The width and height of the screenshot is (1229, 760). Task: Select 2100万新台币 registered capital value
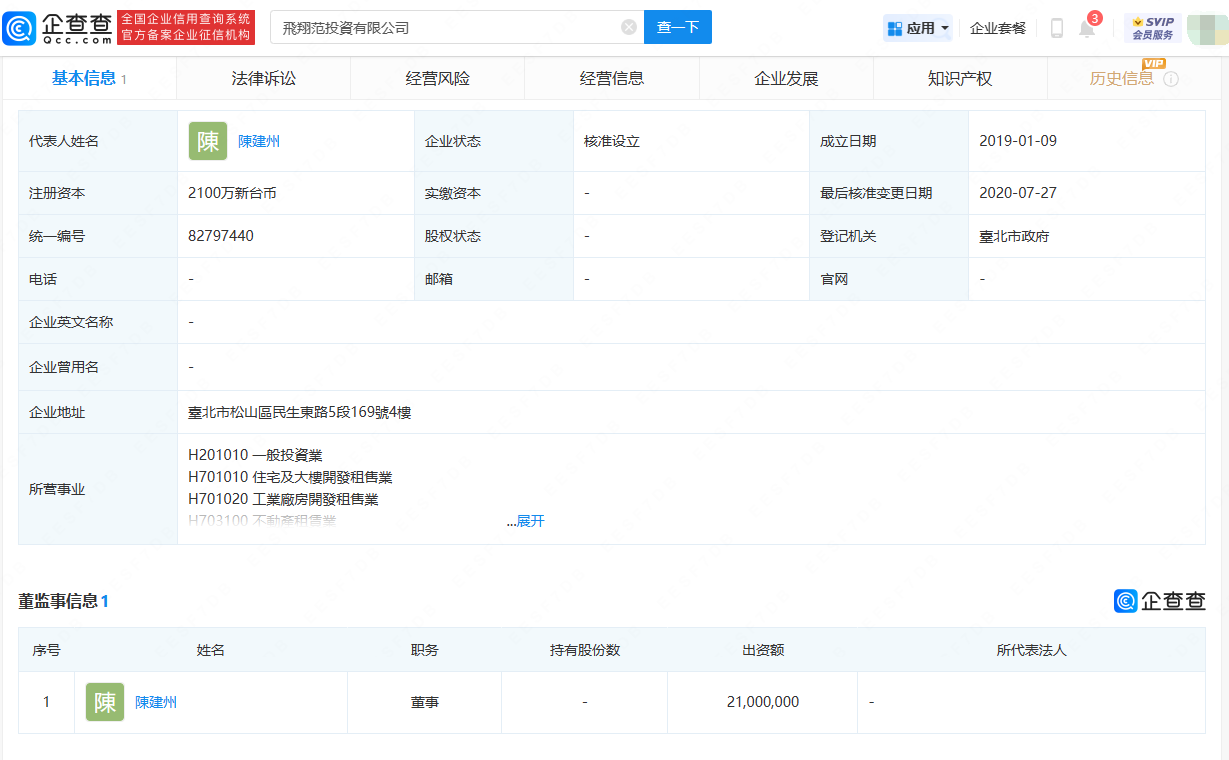pos(232,193)
